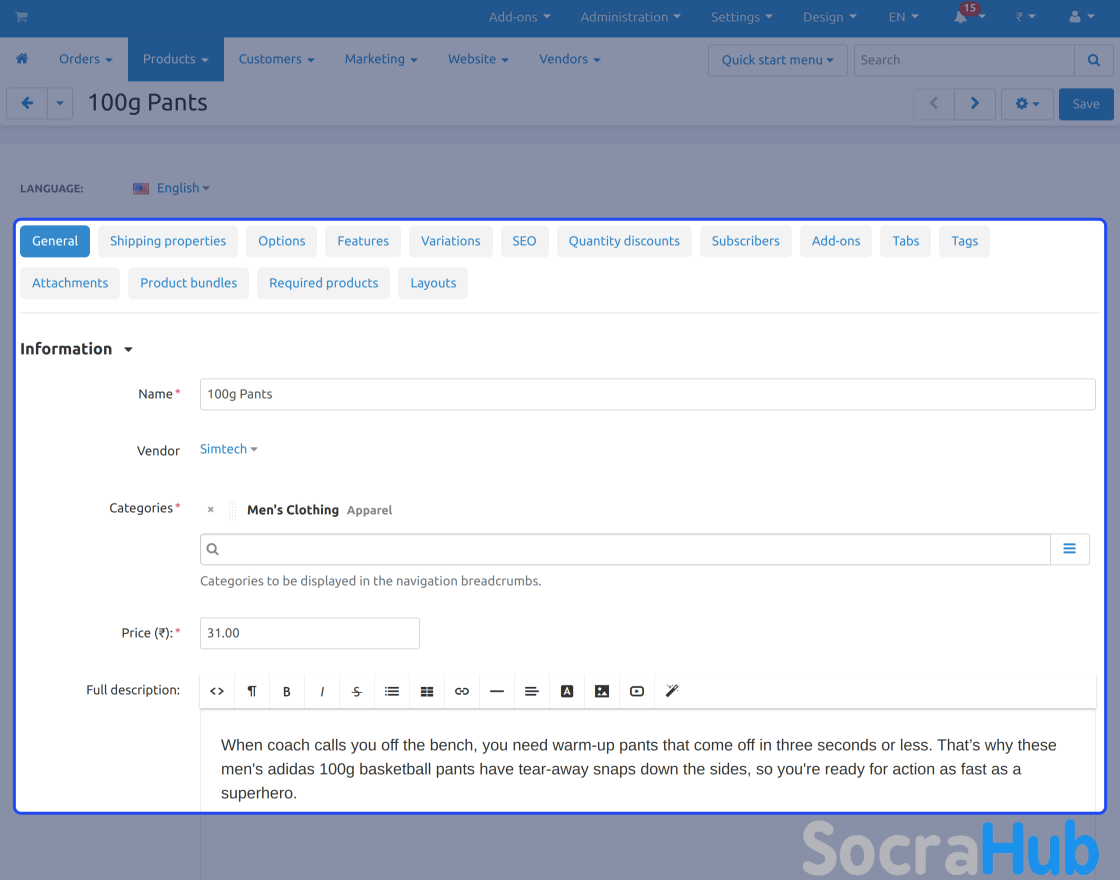Click the search magnifier button

(x=1093, y=60)
